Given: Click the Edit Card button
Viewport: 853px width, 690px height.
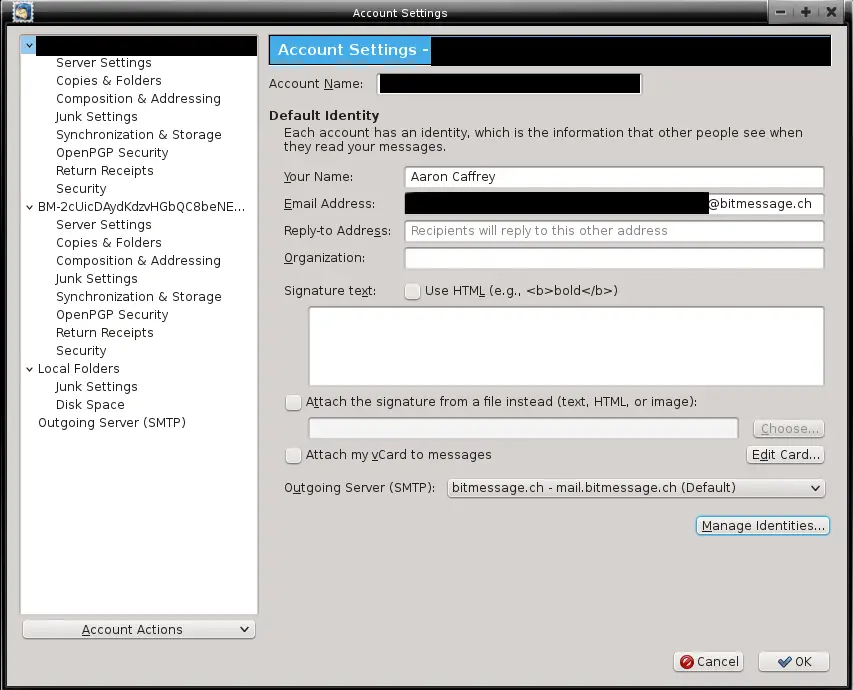Looking at the screenshot, I should (785, 455).
